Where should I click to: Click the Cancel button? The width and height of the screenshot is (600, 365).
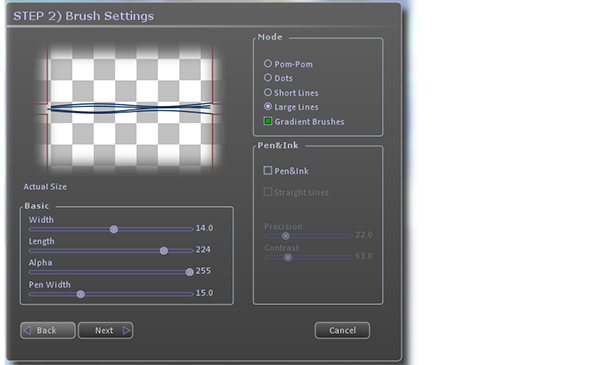(x=342, y=330)
